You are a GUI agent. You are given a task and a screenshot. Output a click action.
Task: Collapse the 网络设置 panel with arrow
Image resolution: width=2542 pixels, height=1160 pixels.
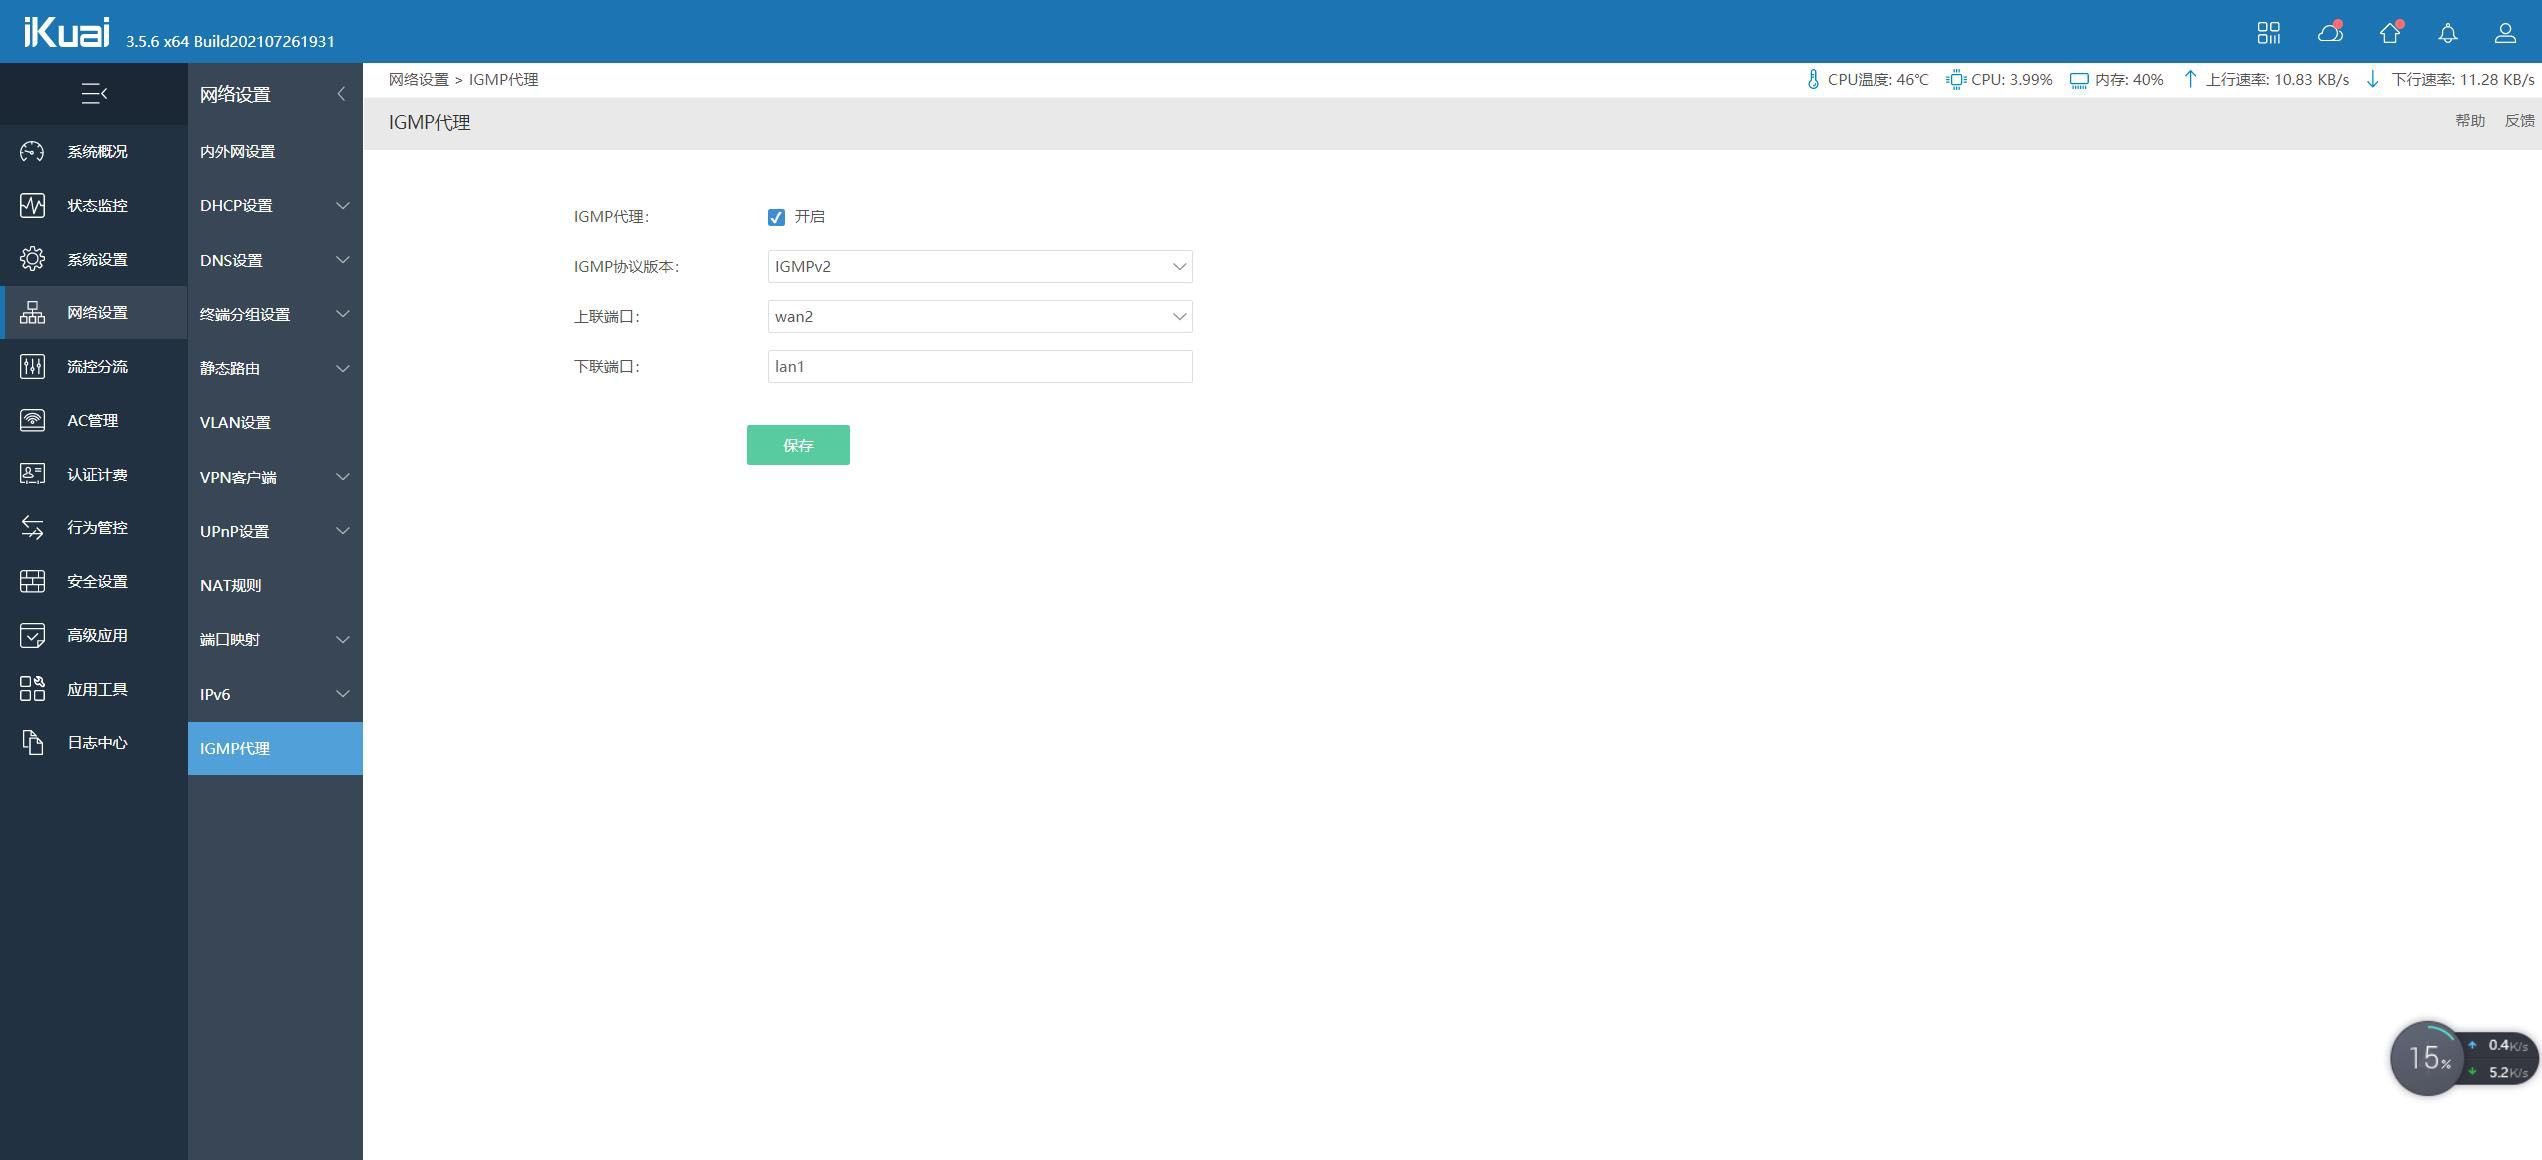(341, 94)
